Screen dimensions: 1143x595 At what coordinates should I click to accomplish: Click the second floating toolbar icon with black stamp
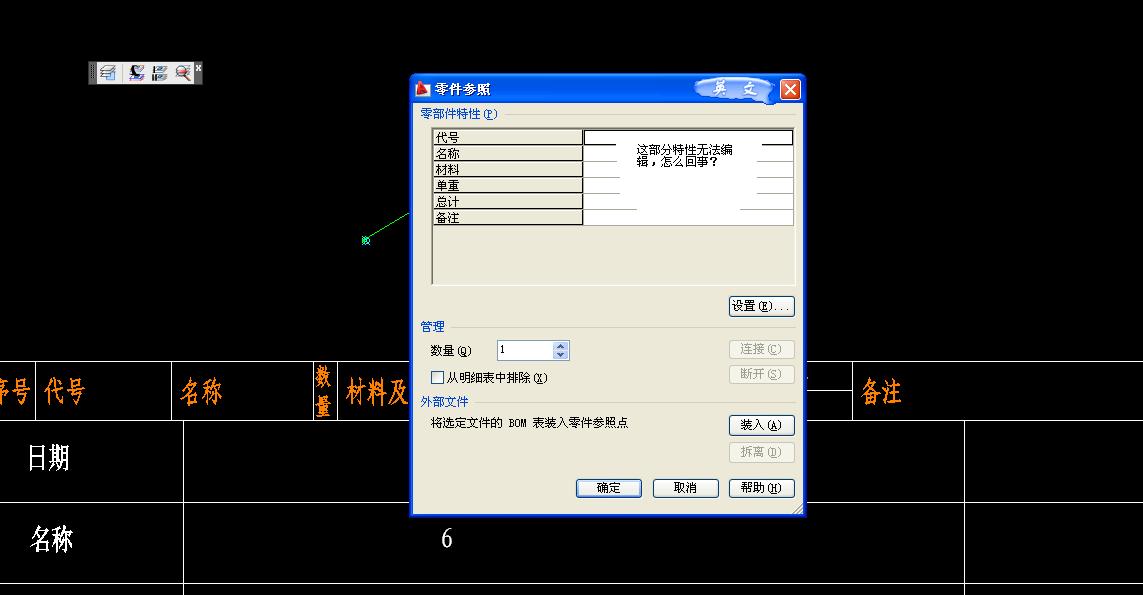pos(136,73)
